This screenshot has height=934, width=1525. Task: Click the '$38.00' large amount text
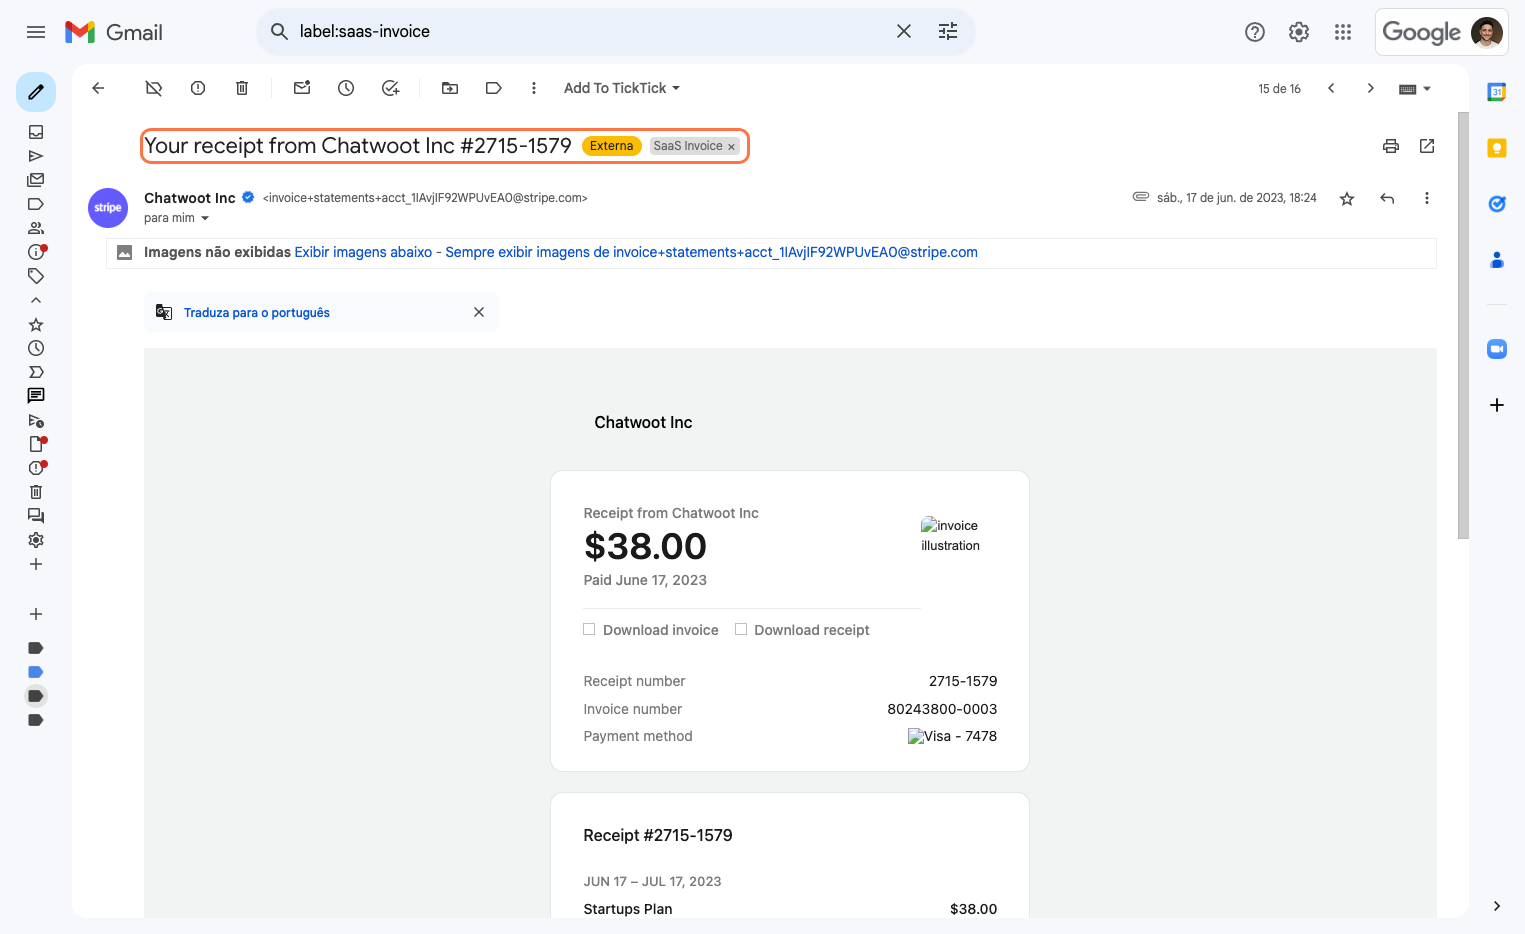[645, 546]
